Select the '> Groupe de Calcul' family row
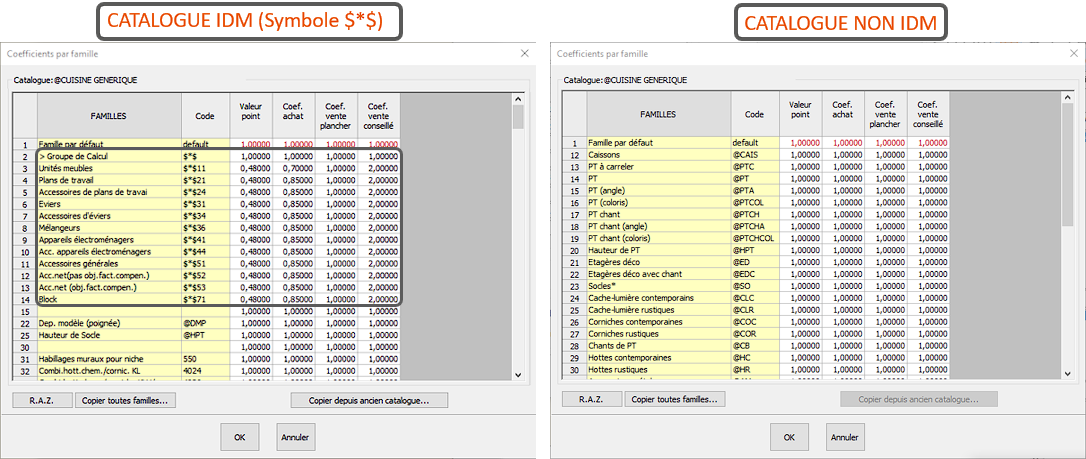The image size is (1086, 459). click(x=109, y=156)
